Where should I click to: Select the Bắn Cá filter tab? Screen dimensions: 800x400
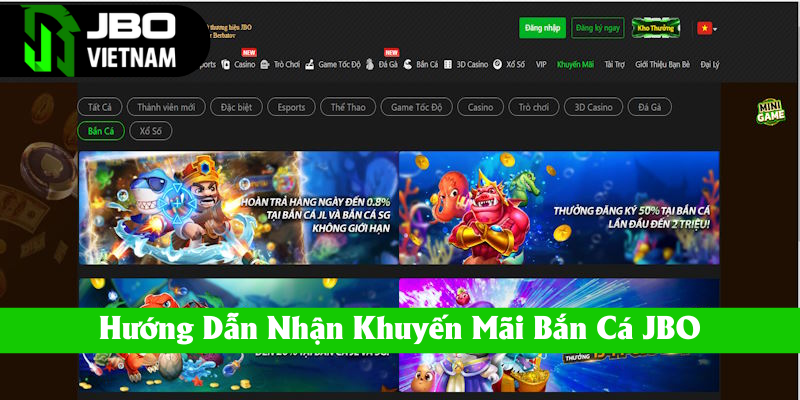[101, 131]
